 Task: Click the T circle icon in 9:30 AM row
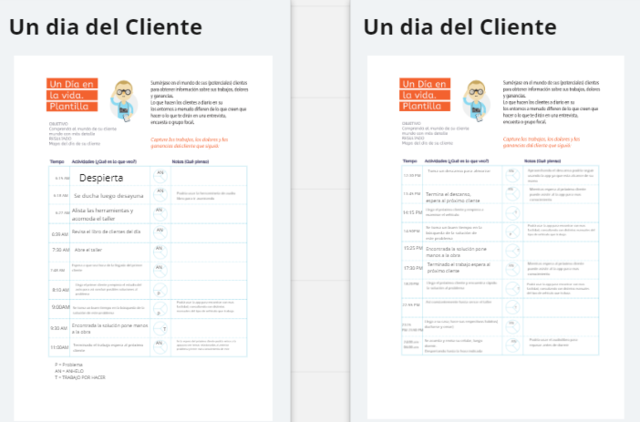coord(160,328)
